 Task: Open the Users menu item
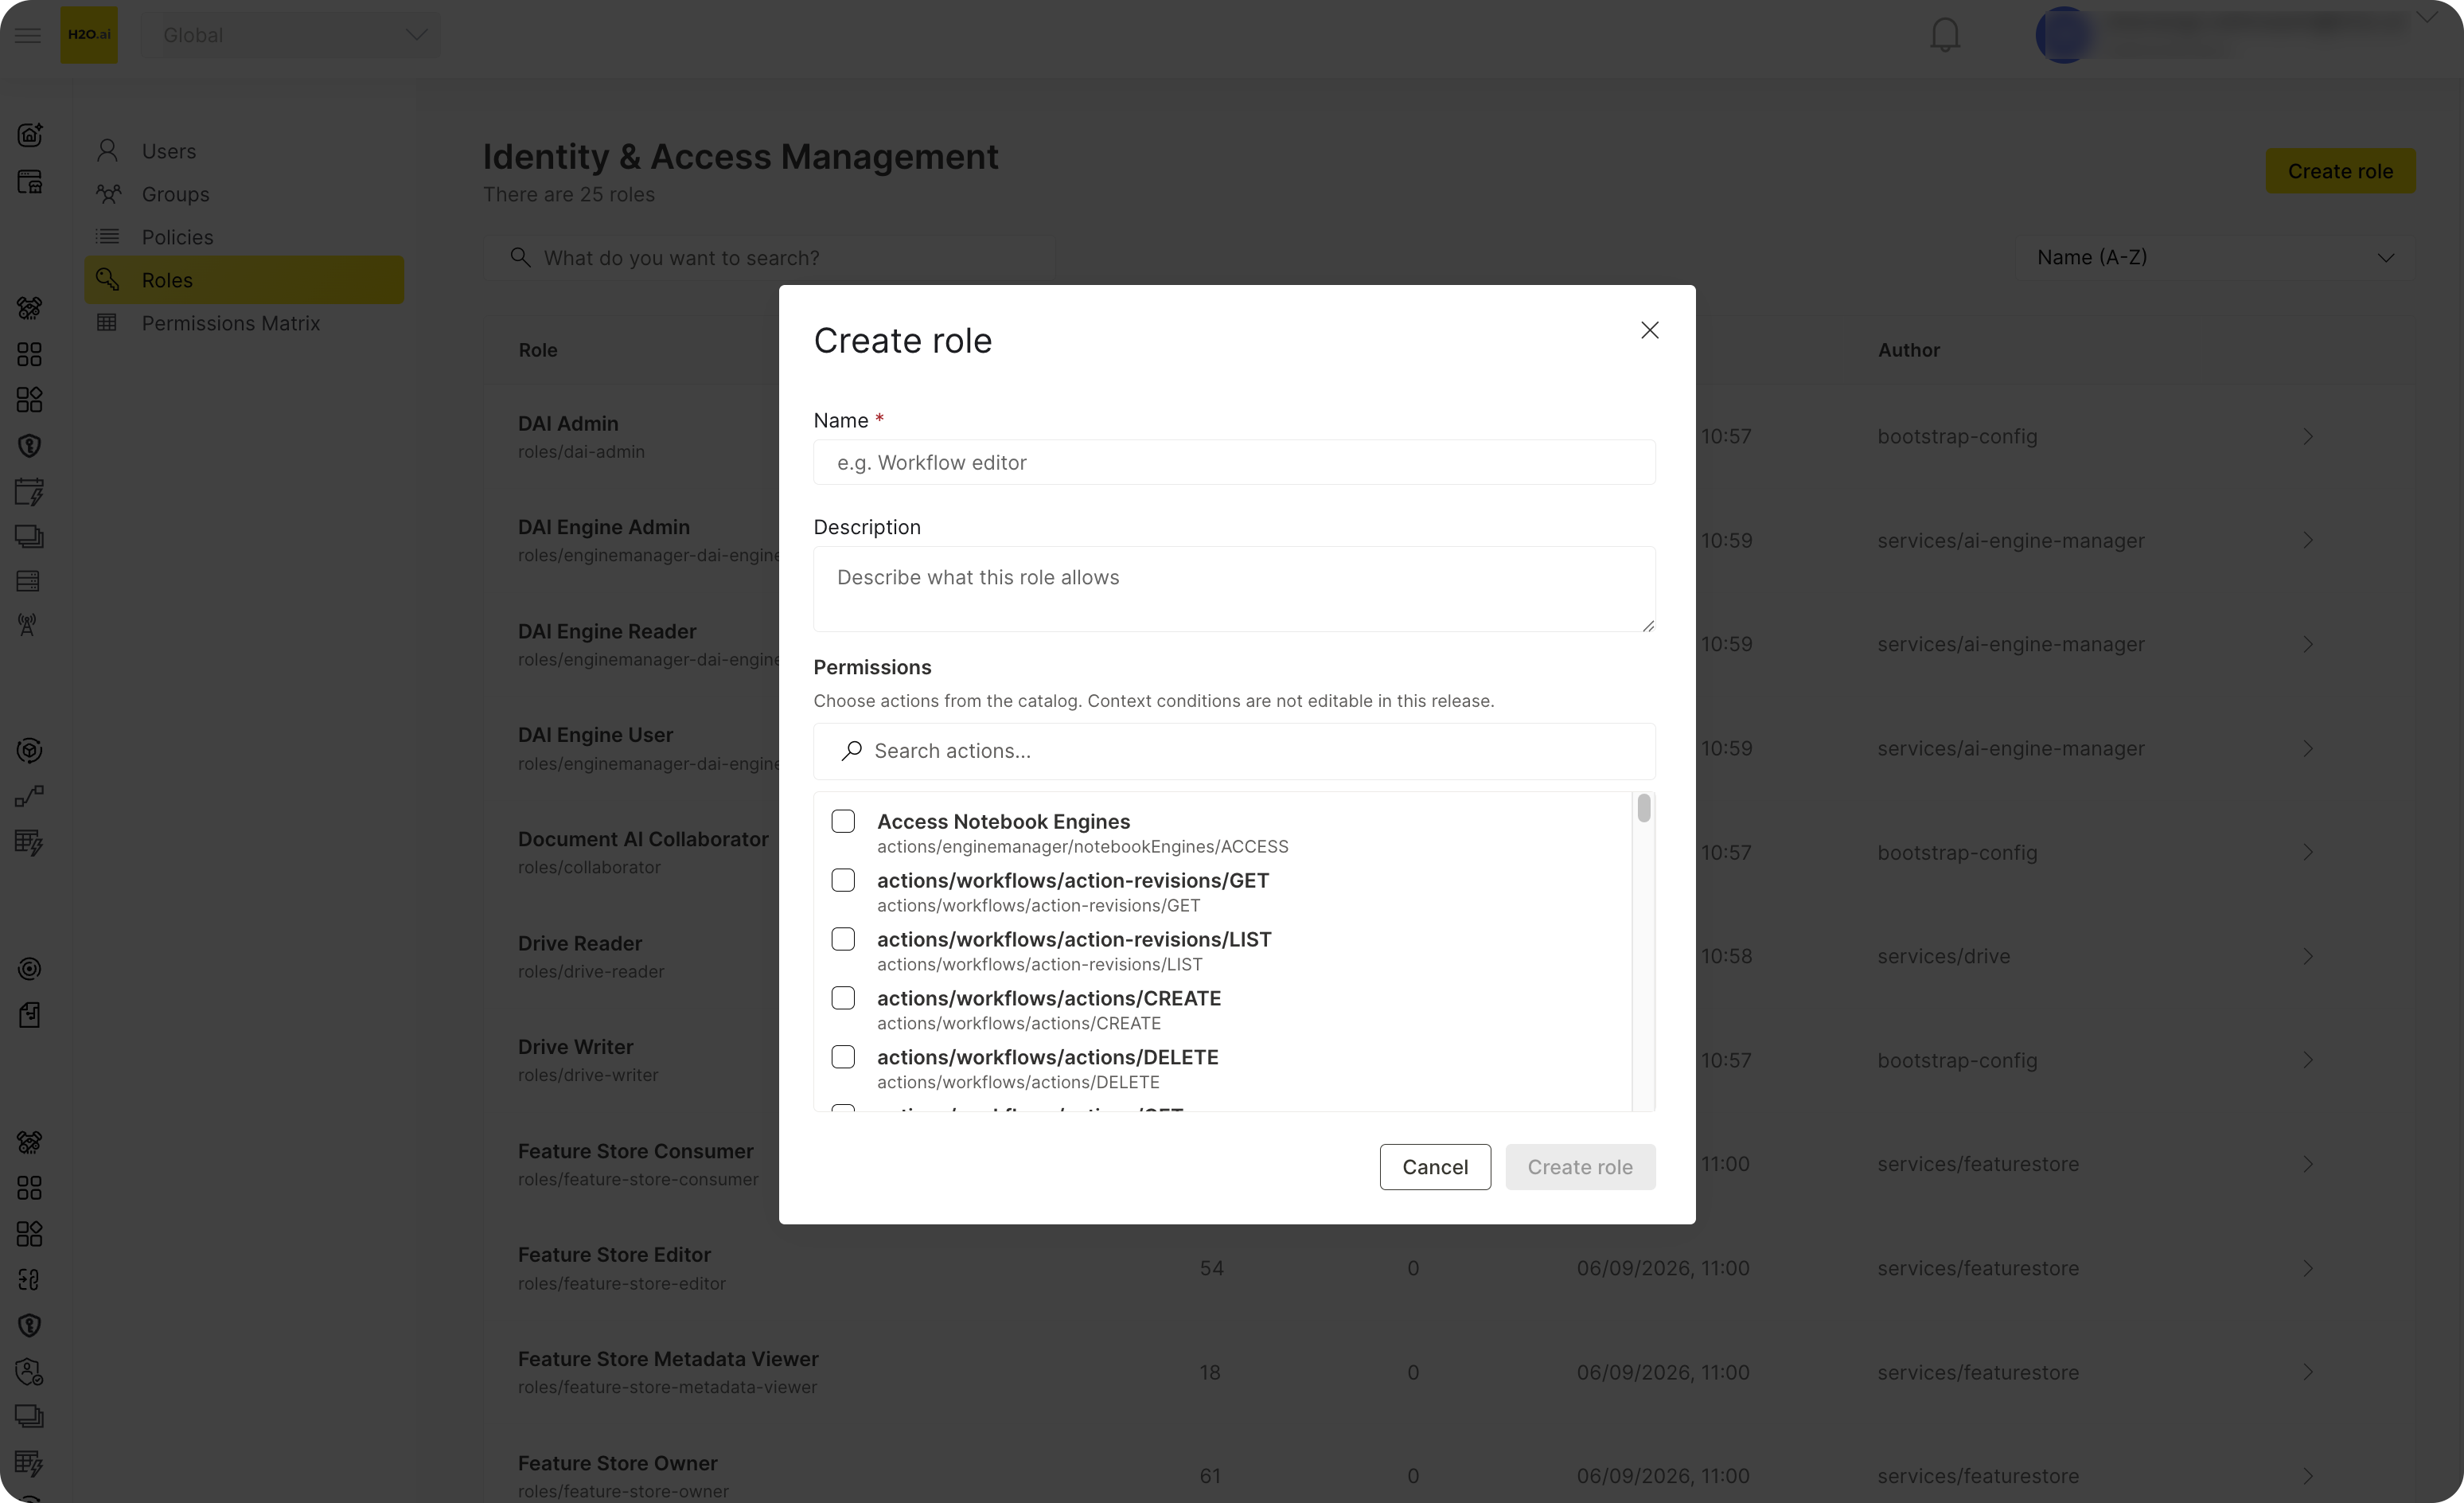pyautogui.click(x=244, y=151)
